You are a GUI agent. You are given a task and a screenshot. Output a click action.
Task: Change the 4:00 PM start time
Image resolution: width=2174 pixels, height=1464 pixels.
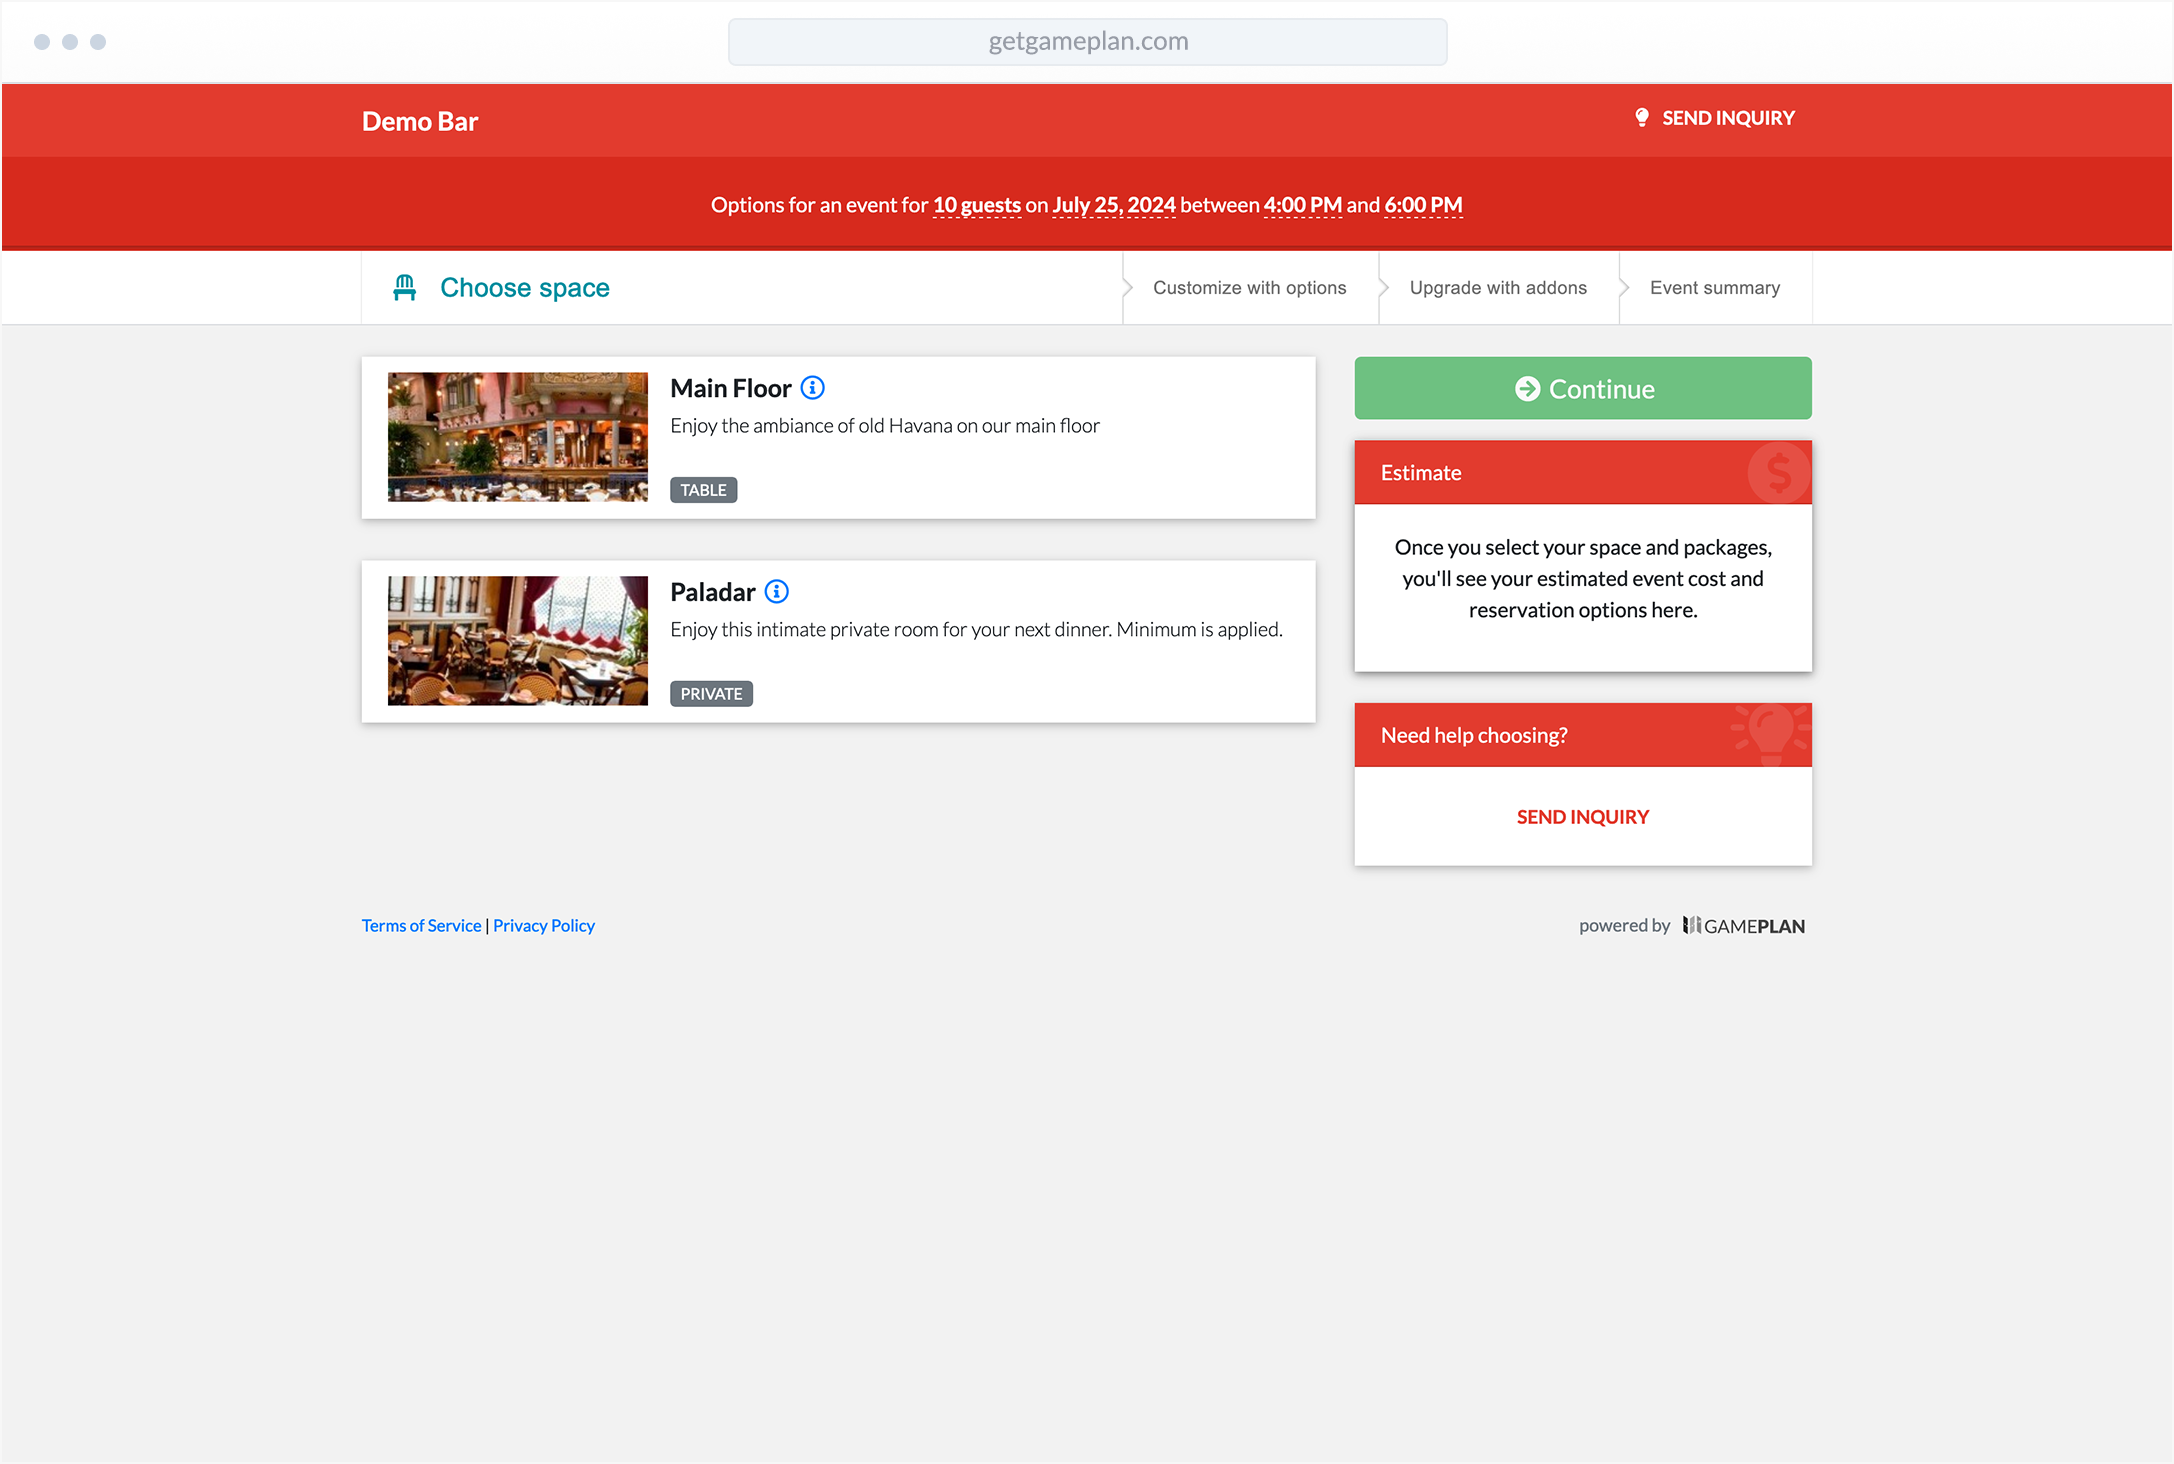point(1302,205)
